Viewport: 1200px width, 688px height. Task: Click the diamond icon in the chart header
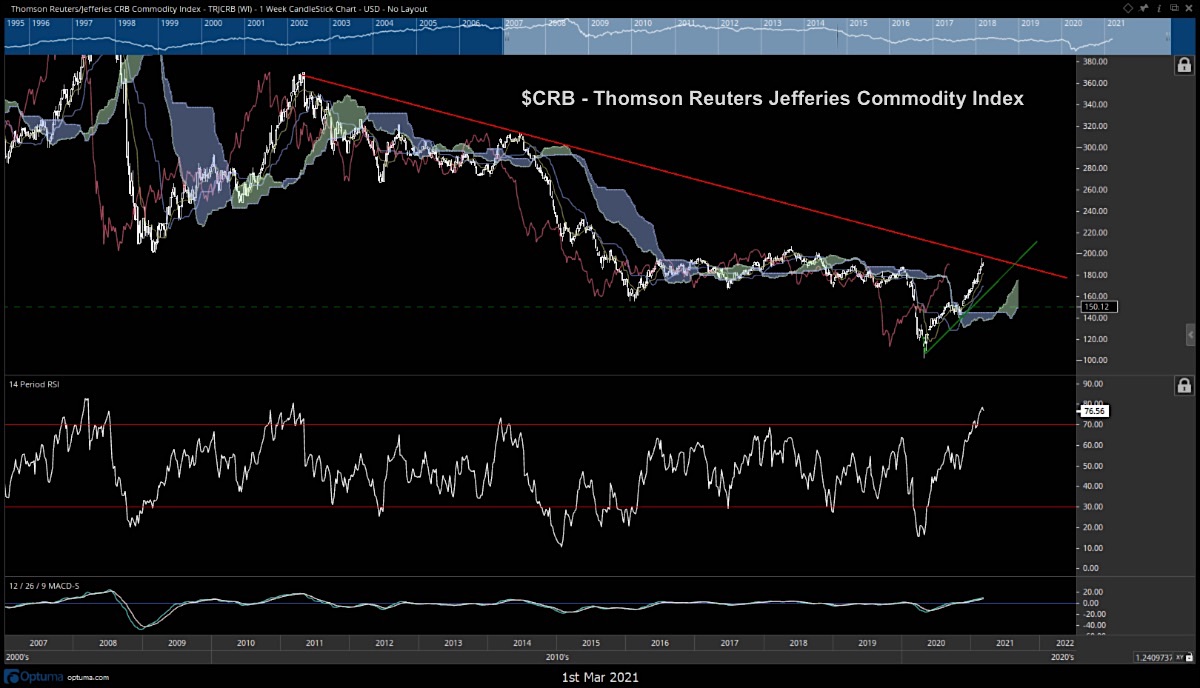tap(1128, 8)
